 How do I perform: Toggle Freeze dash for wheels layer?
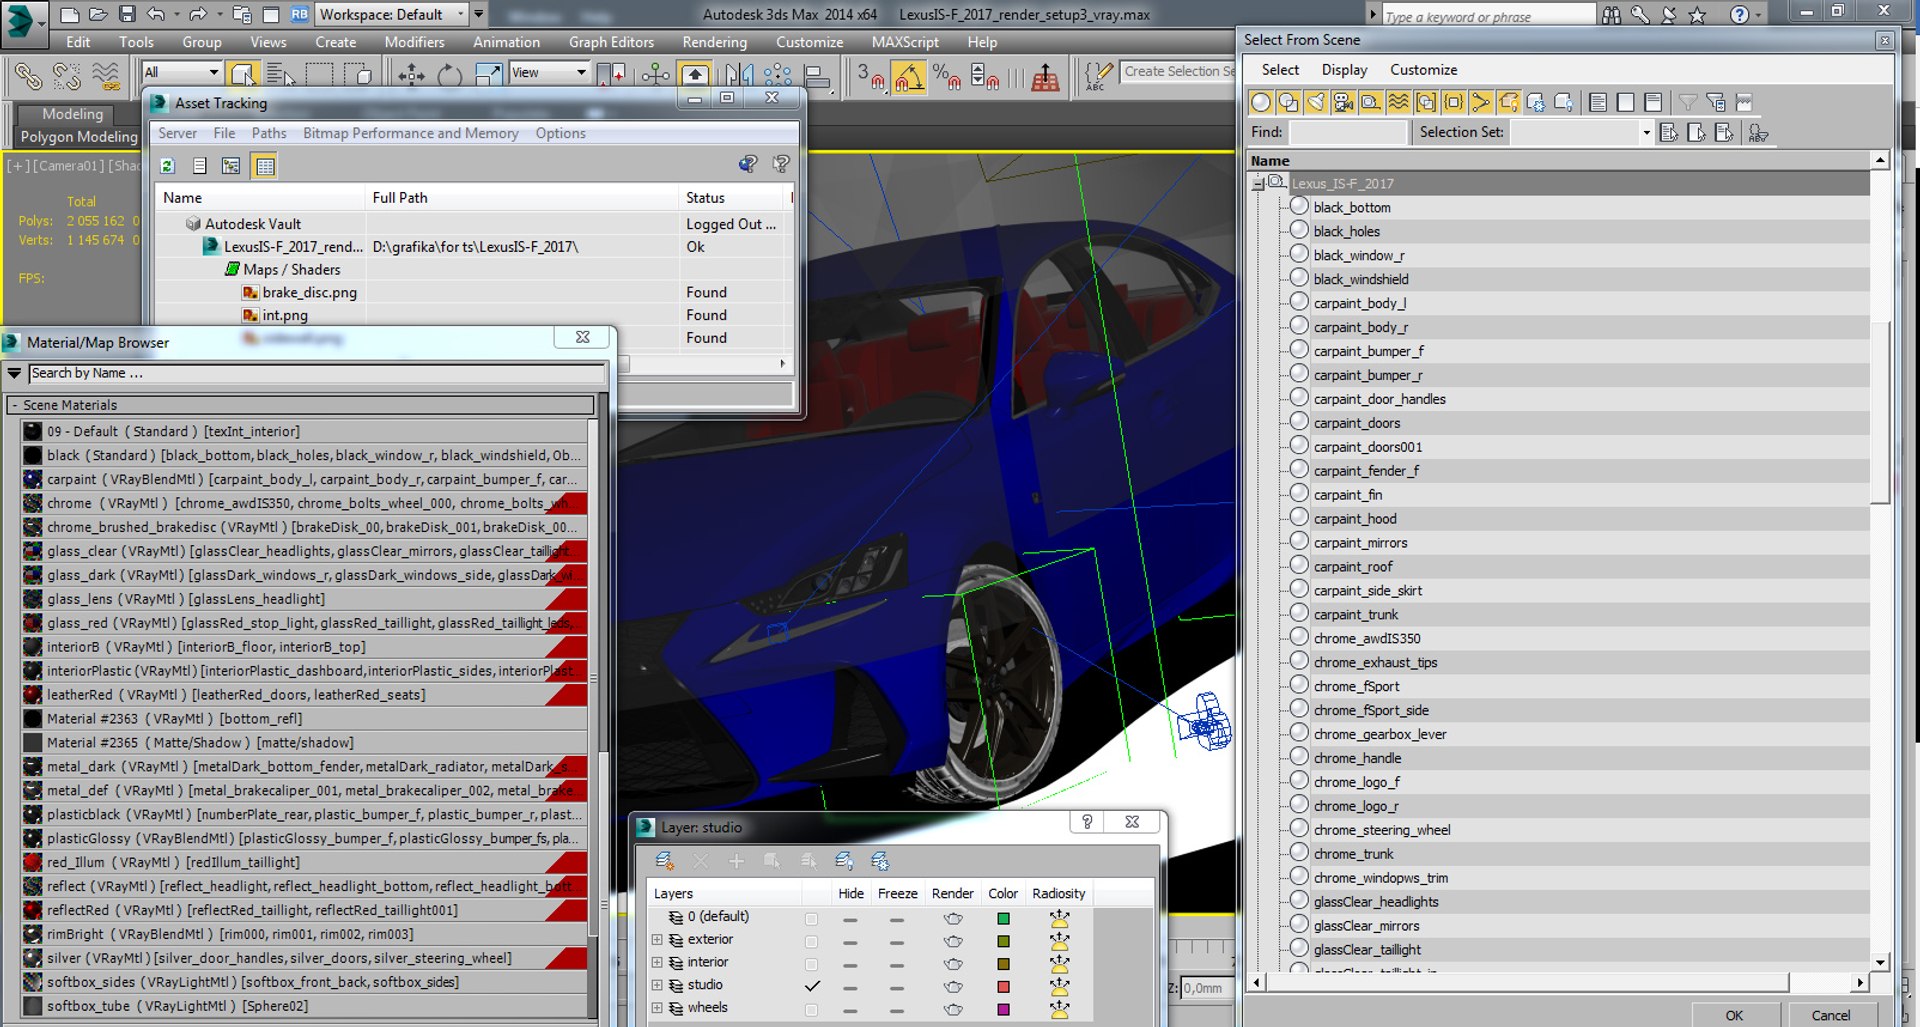click(x=896, y=1009)
